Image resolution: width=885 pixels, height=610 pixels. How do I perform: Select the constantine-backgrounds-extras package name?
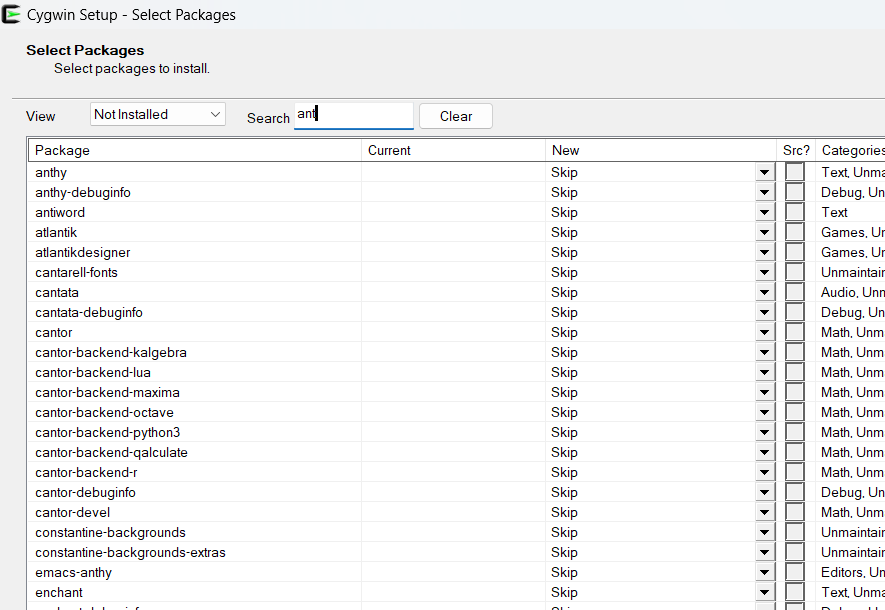tap(130, 552)
